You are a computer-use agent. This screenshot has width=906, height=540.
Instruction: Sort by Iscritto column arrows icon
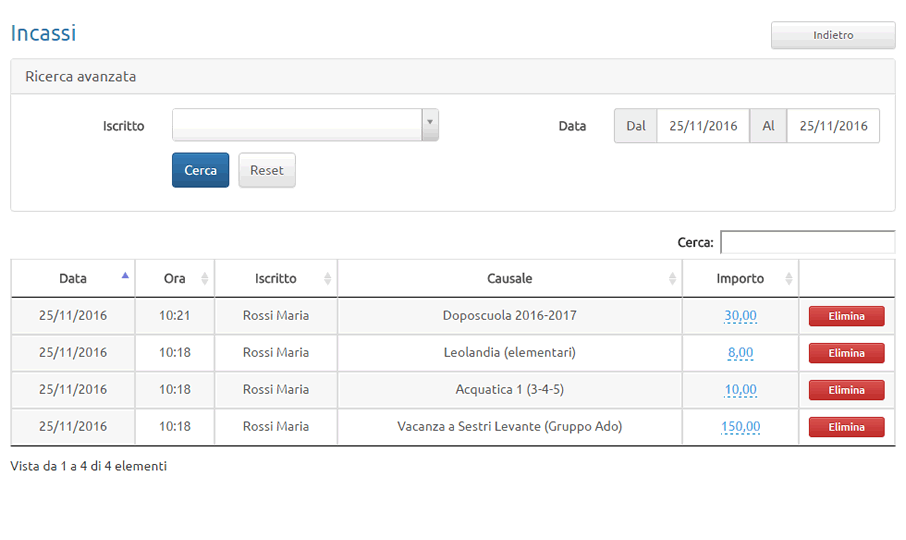(328, 278)
